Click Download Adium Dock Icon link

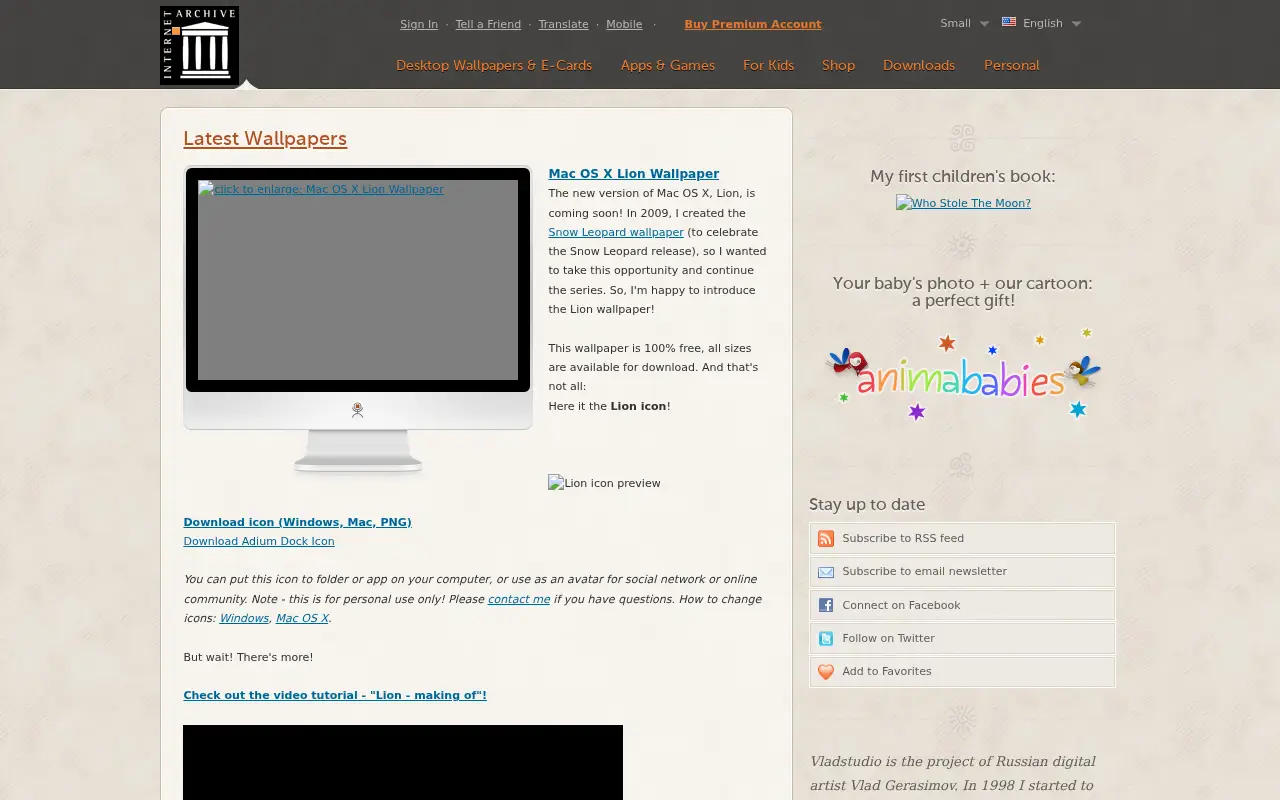pos(259,541)
